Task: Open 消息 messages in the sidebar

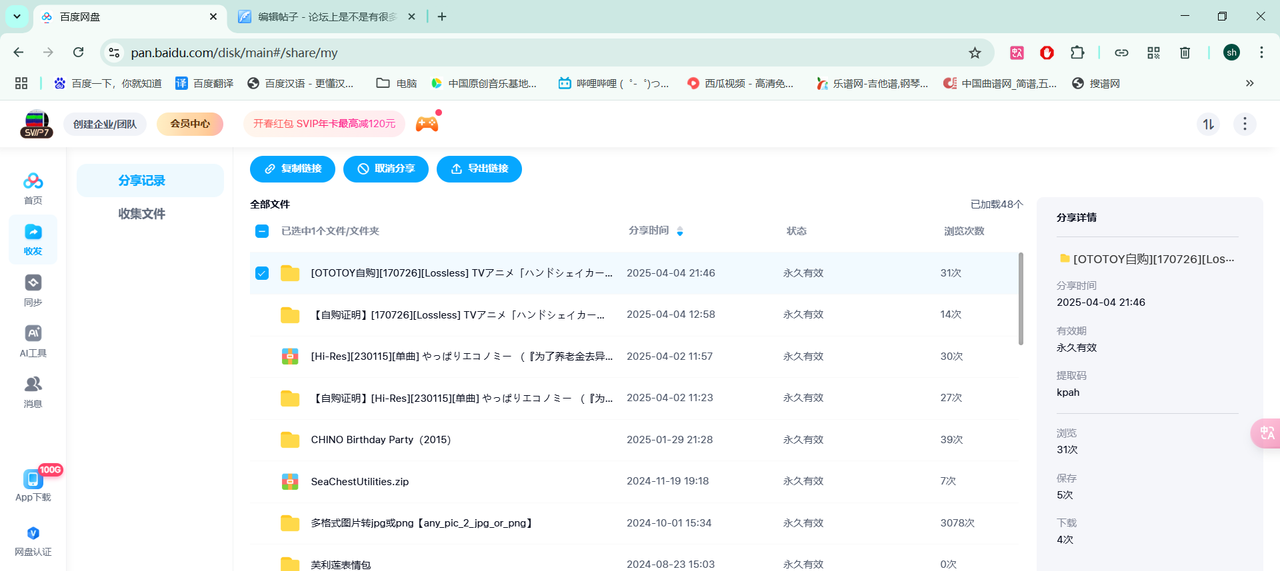Action: (x=33, y=391)
